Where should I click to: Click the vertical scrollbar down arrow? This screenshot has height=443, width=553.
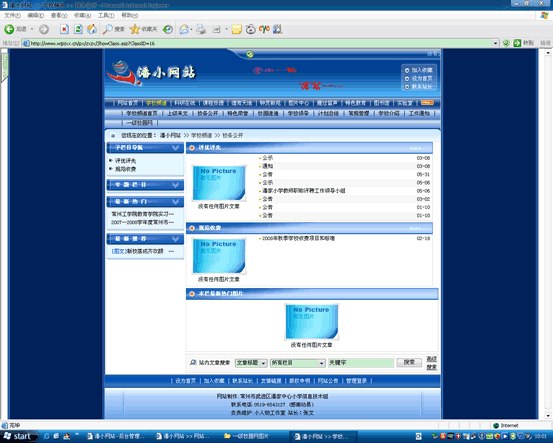(x=548, y=416)
